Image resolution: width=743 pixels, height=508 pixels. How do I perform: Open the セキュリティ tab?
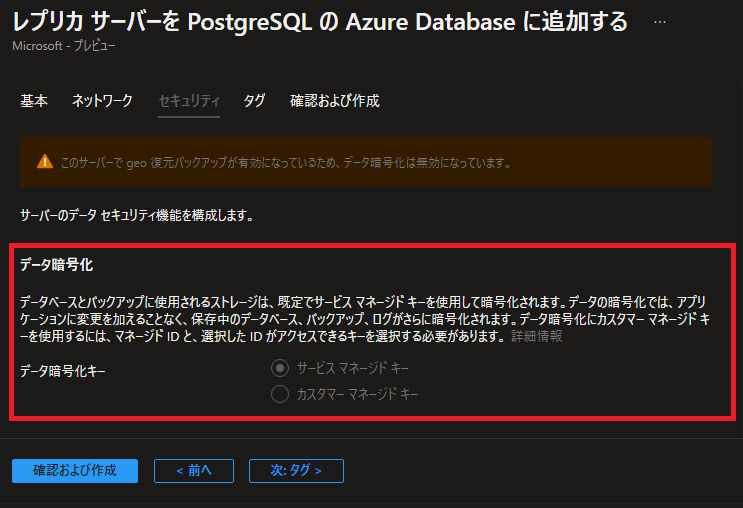(189, 100)
